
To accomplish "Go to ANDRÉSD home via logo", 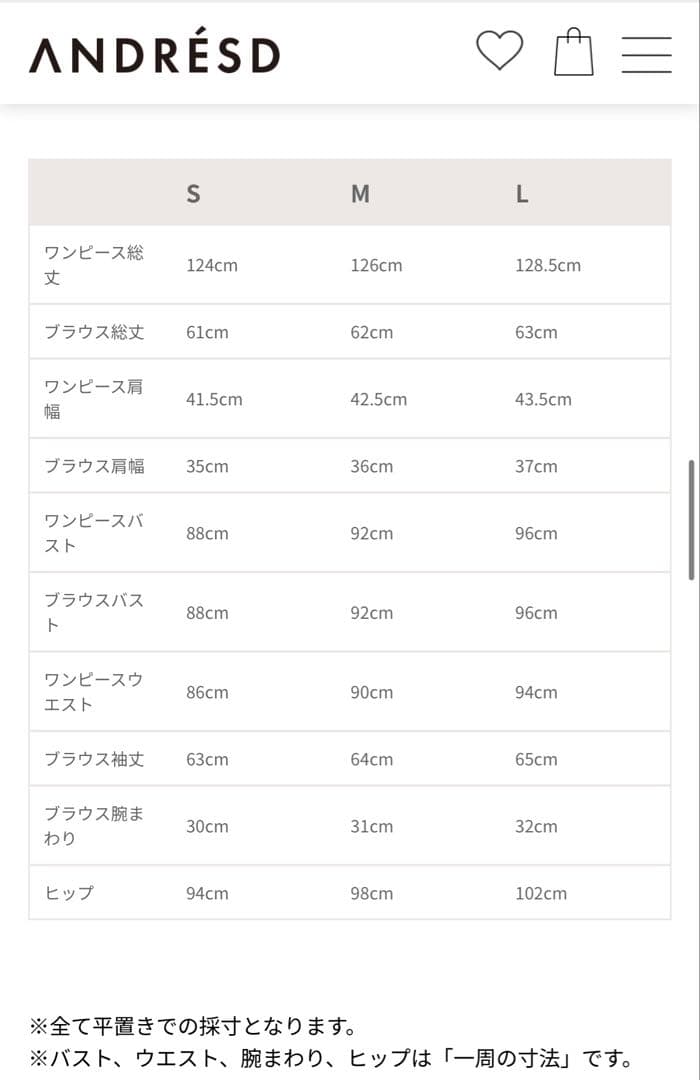I will [154, 54].
